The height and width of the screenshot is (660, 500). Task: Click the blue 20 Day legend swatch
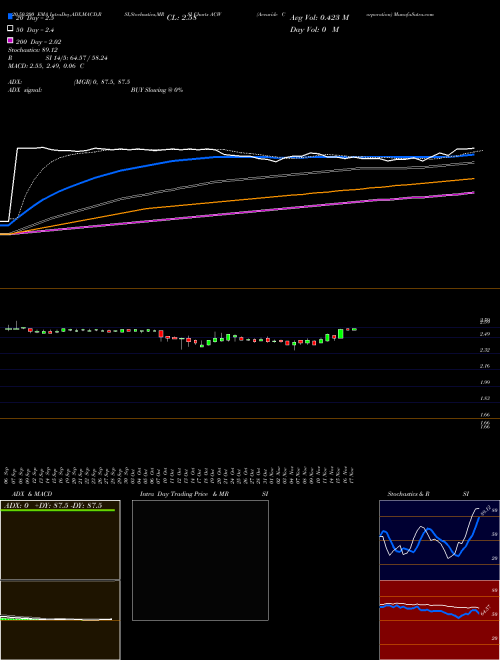10,16
